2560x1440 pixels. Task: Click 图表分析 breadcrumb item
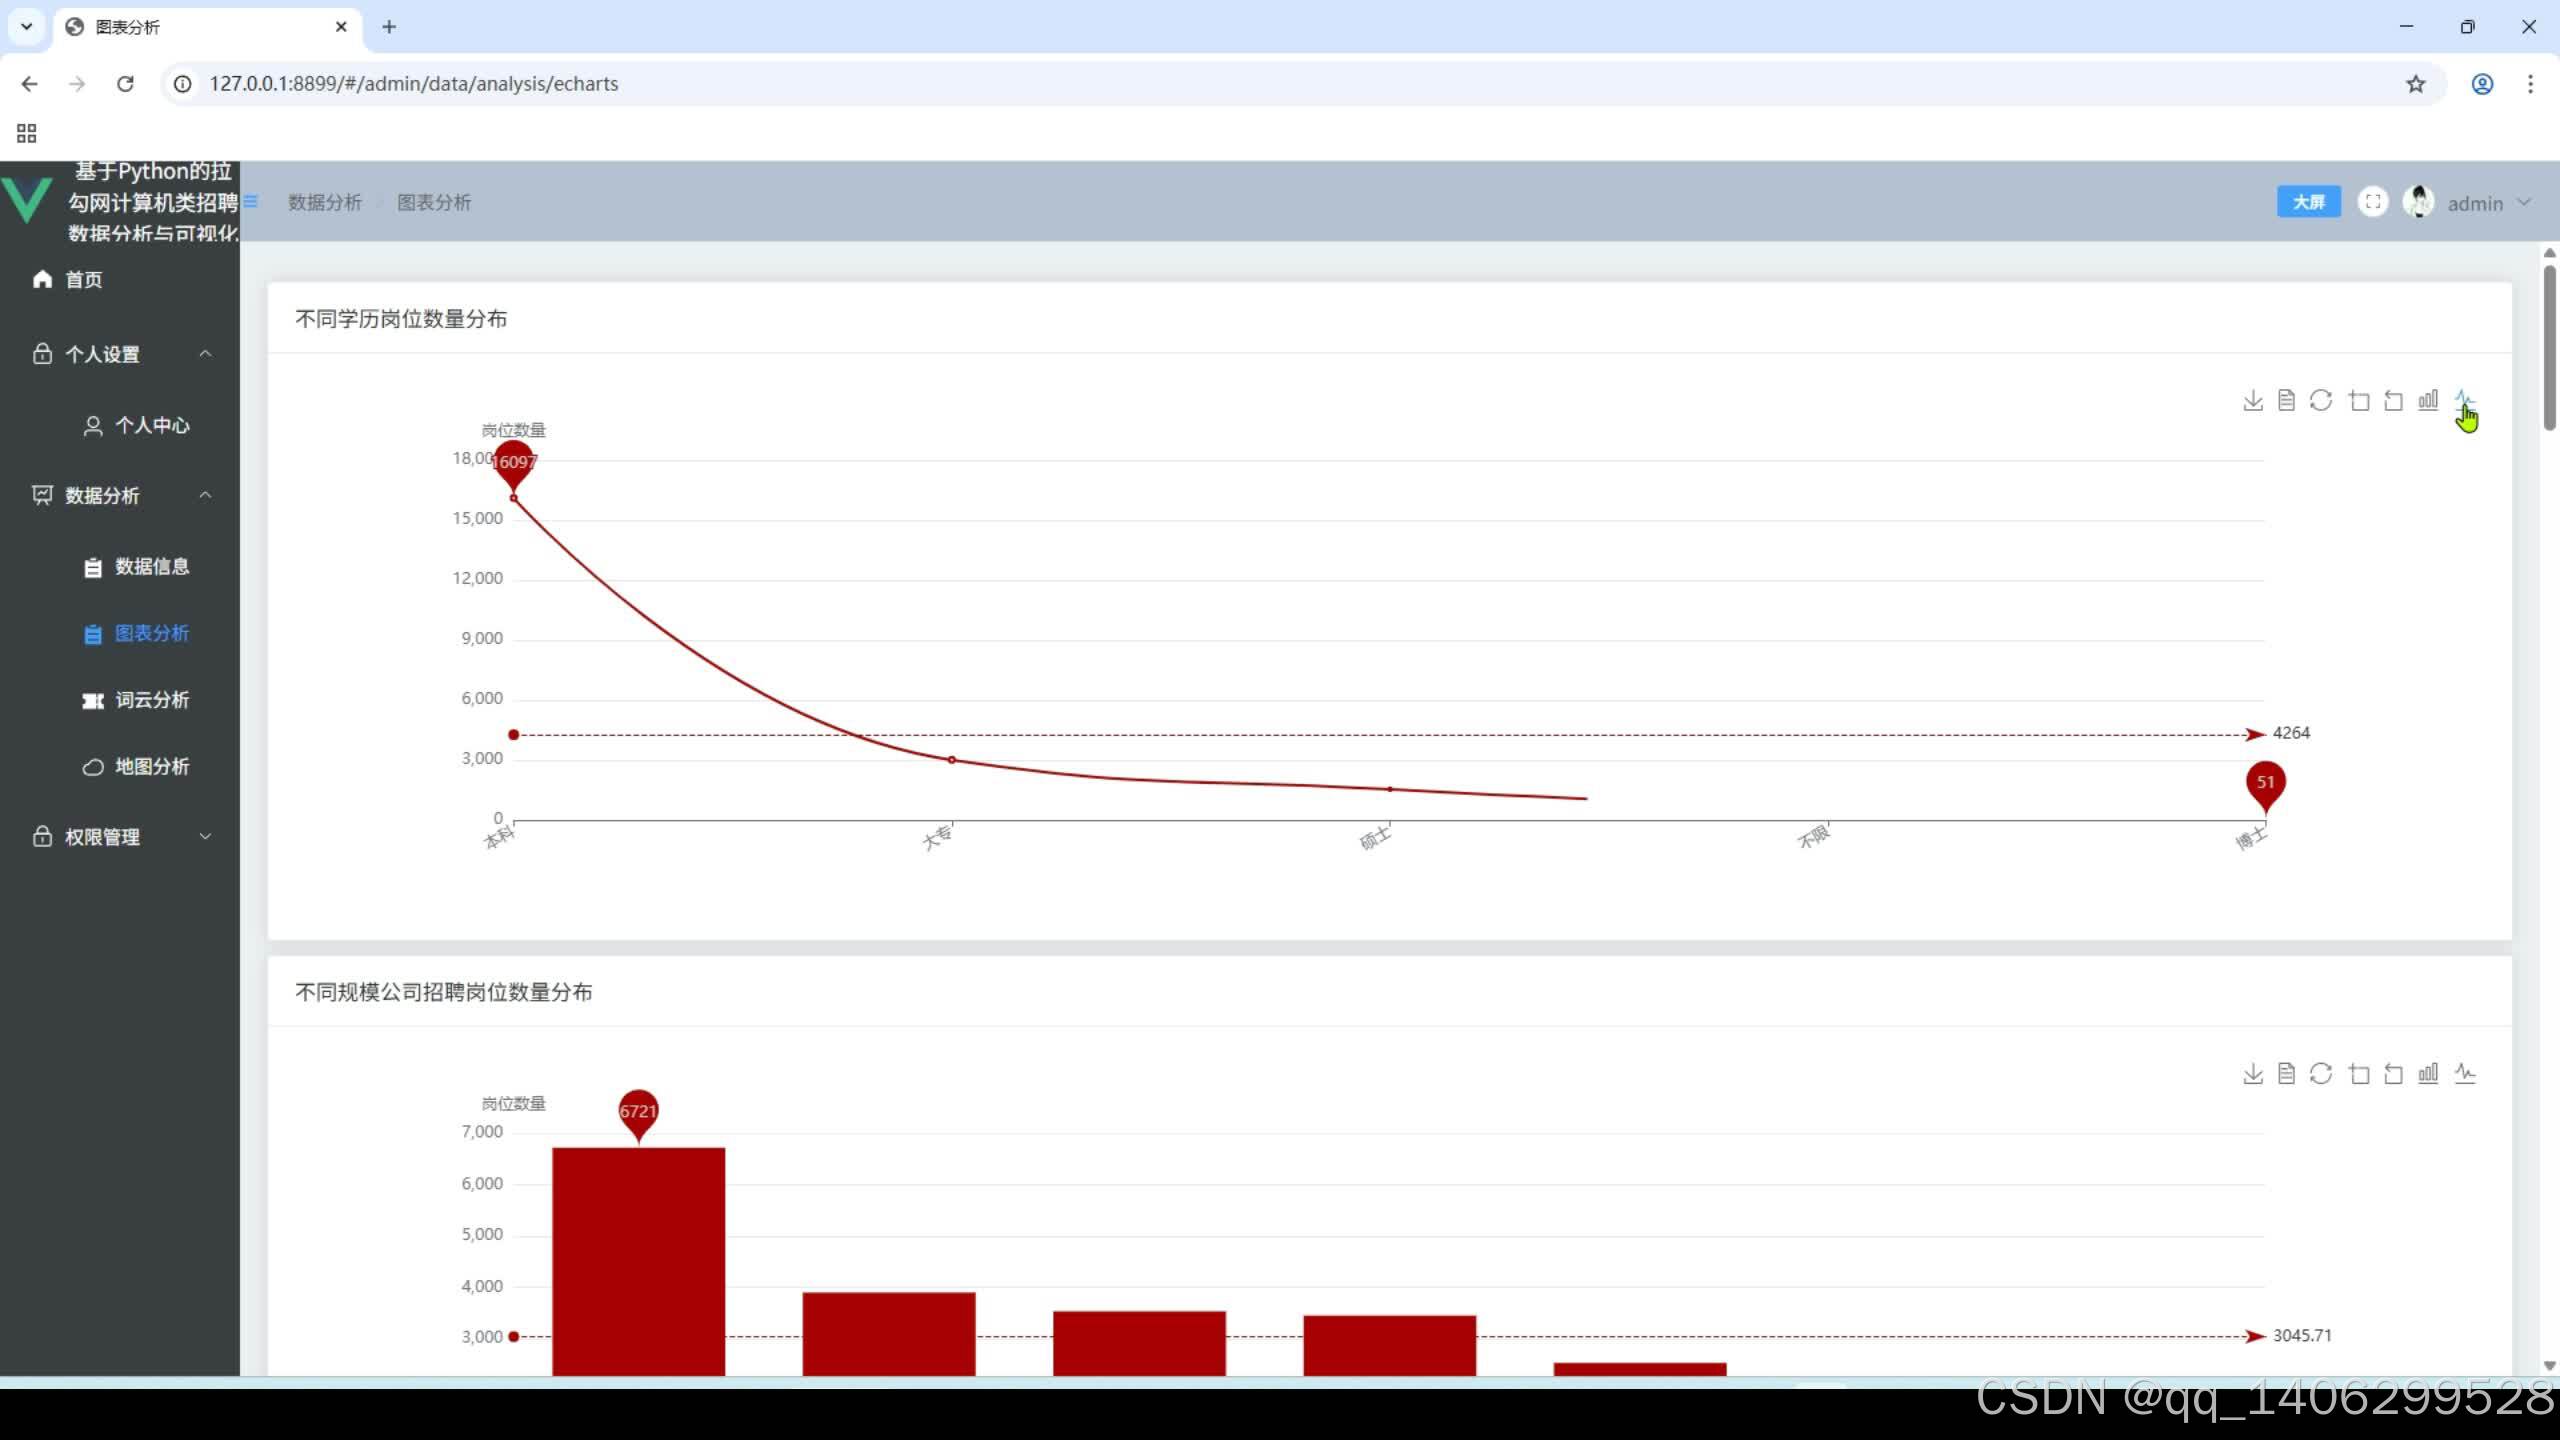[434, 202]
